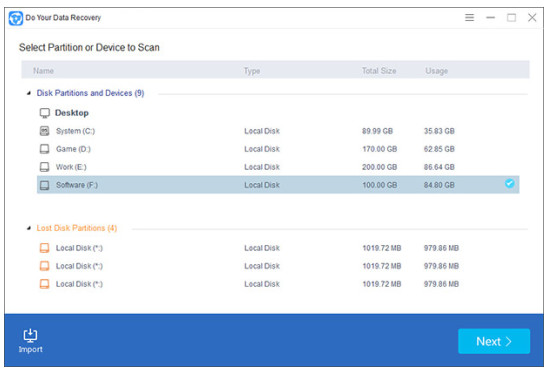
Task: Minimize the Do Your Data Recovery window
Action: coord(490,17)
